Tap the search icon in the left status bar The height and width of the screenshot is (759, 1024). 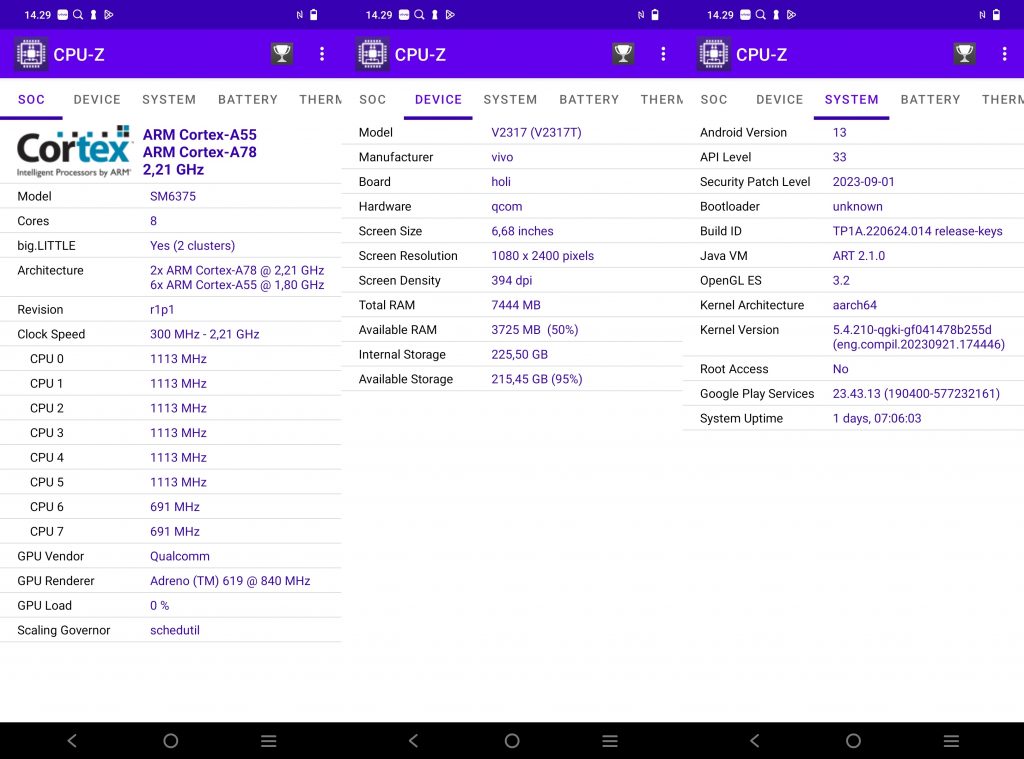[78, 14]
